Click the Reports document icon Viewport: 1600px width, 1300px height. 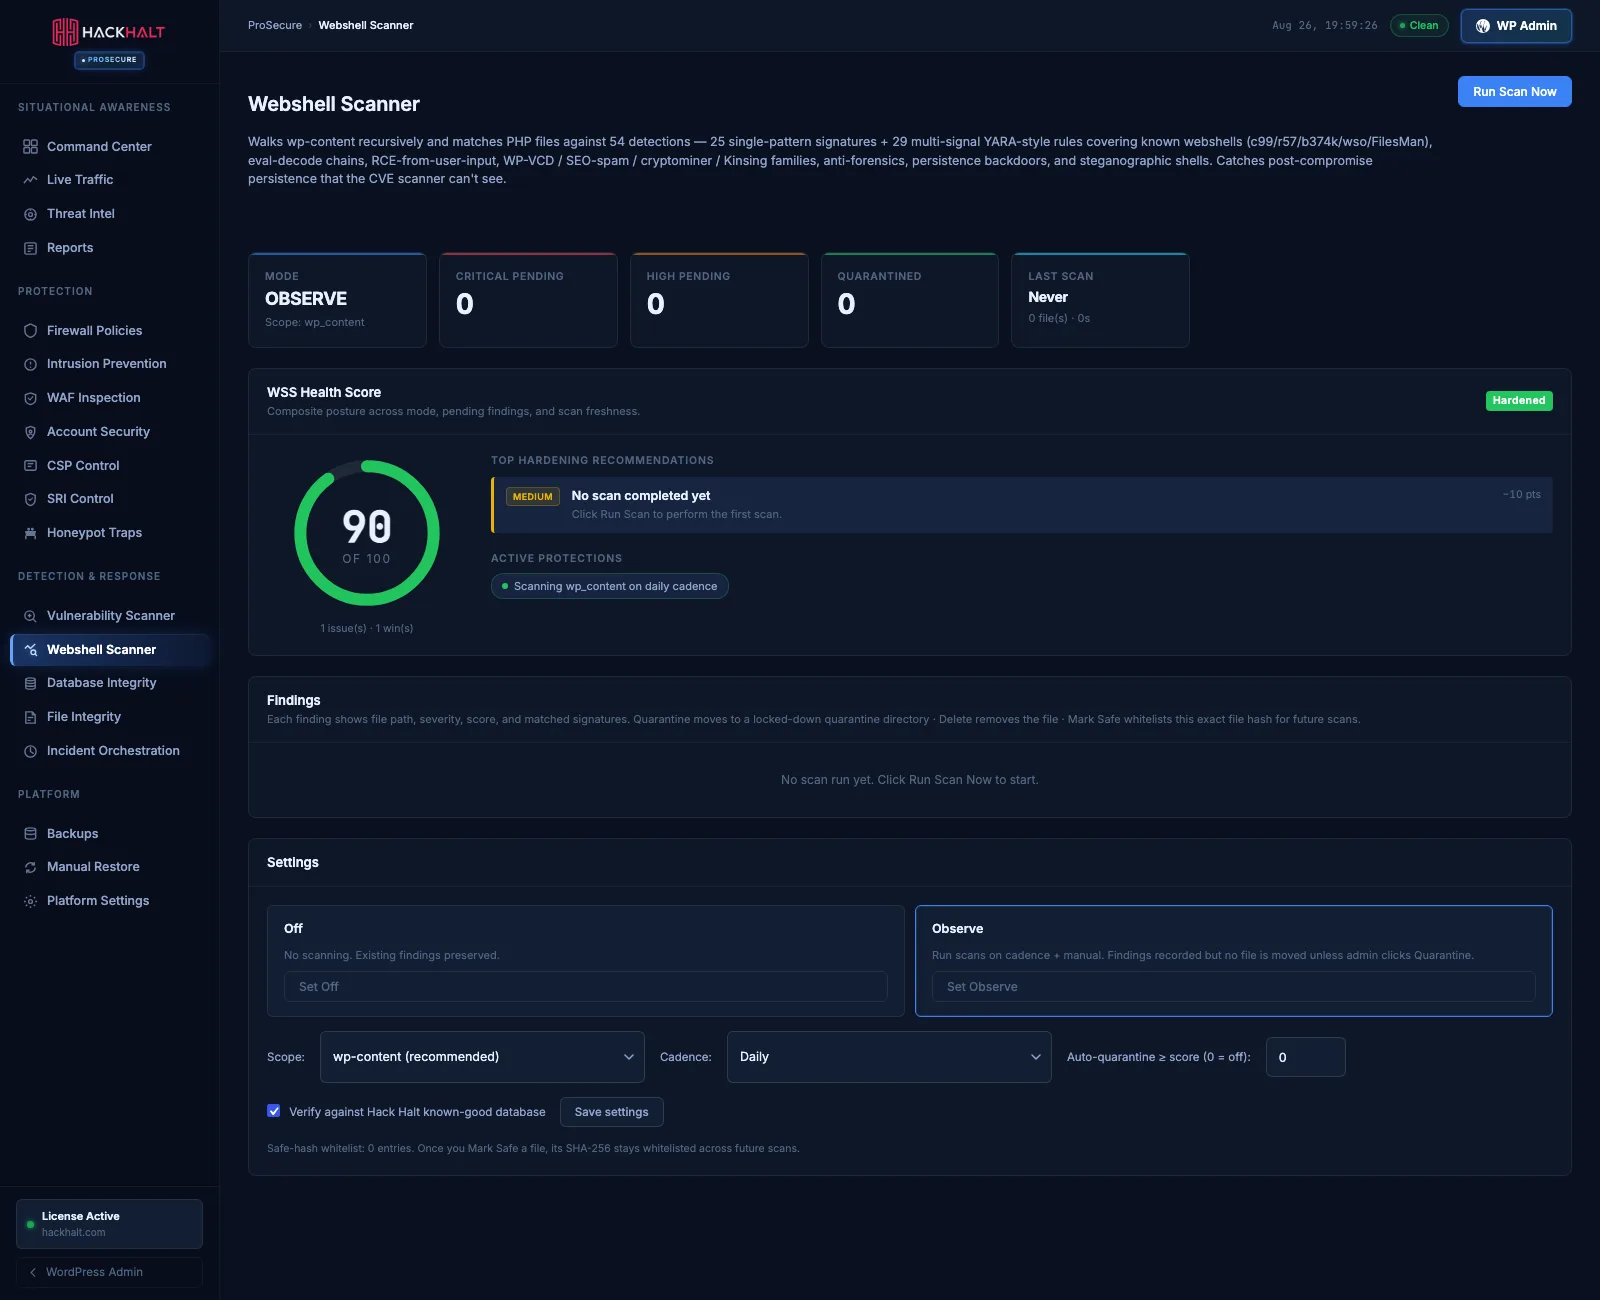[x=30, y=248]
